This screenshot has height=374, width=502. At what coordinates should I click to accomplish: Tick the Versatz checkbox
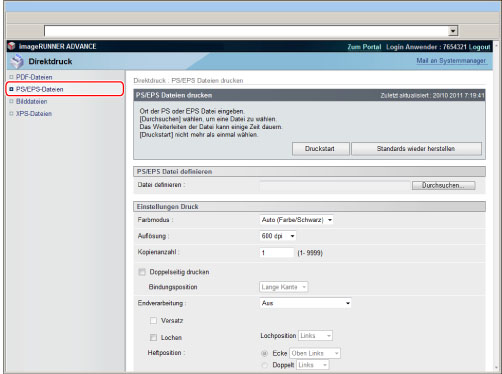pos(153,320)
